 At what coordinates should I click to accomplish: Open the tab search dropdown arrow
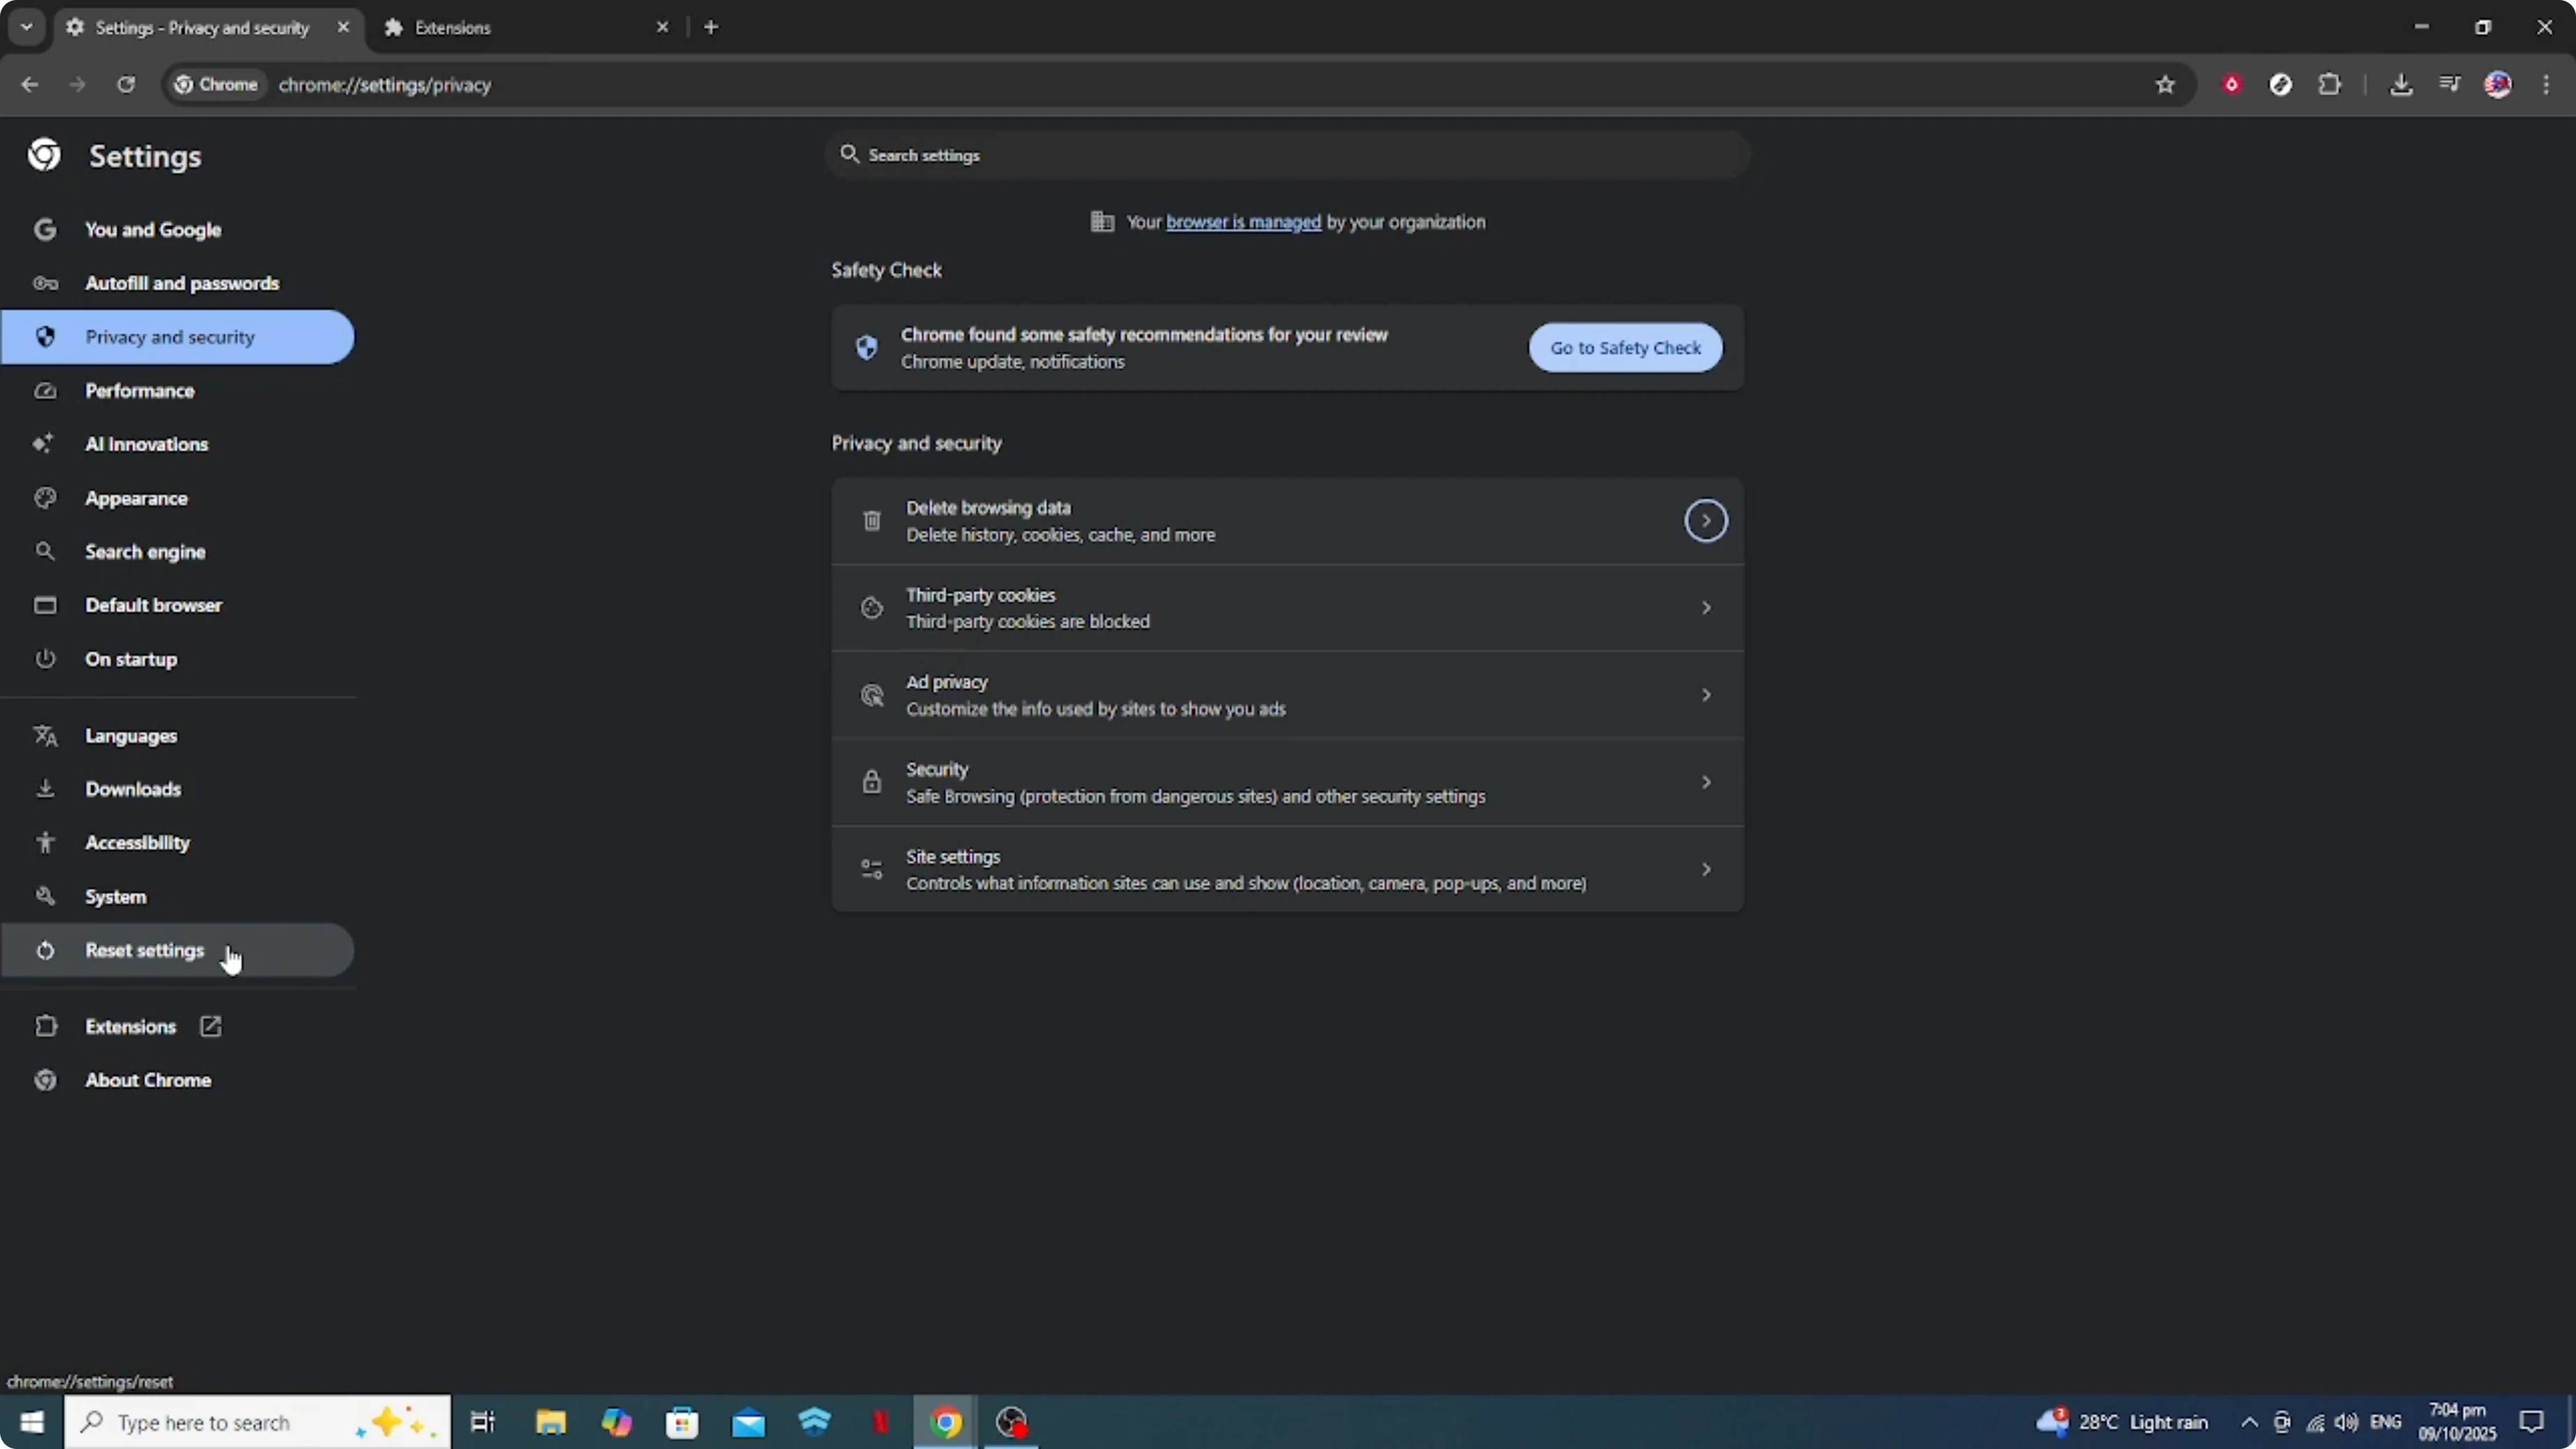[x=26, y=27]
